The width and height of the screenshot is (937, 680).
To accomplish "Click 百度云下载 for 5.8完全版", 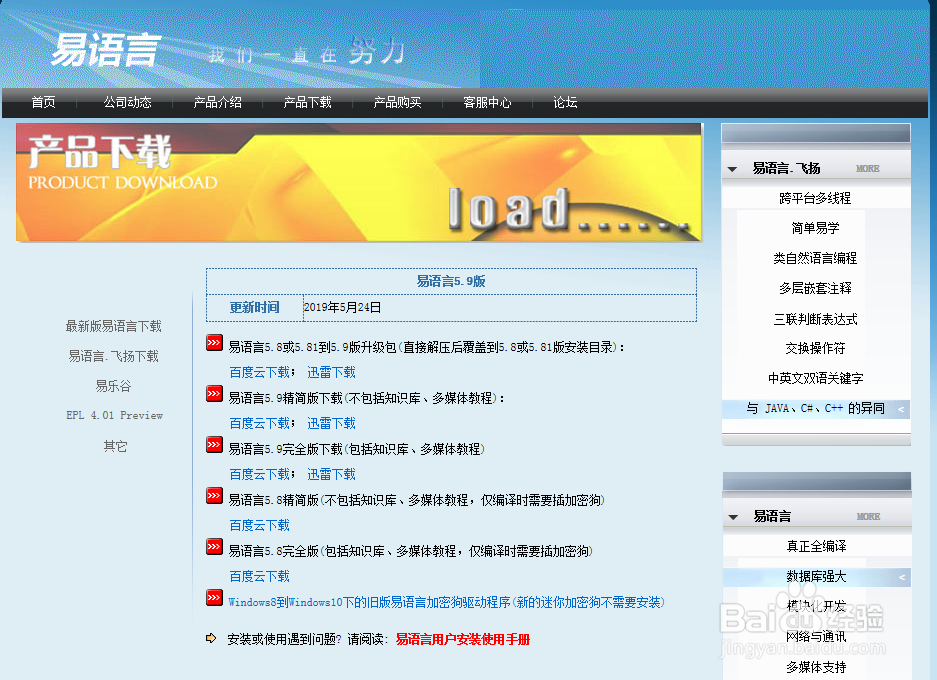I will tap(259, 576).
